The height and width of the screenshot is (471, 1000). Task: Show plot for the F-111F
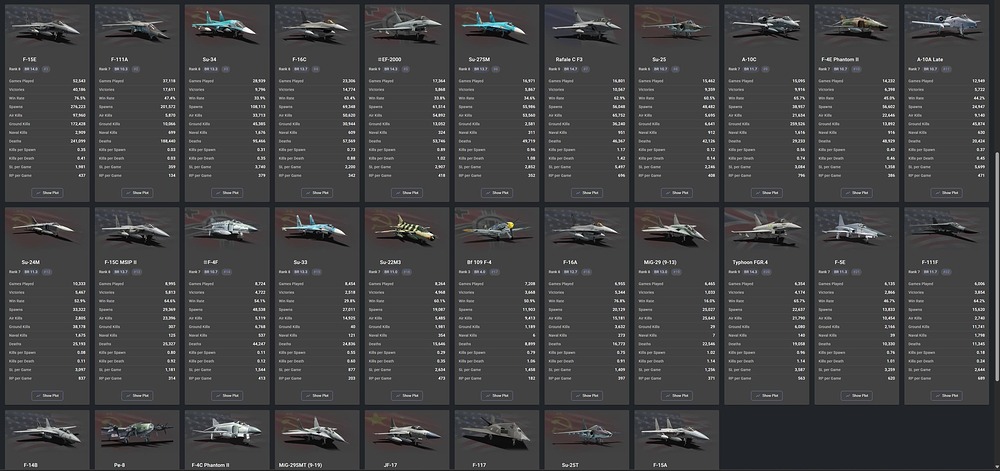[946, 396]
